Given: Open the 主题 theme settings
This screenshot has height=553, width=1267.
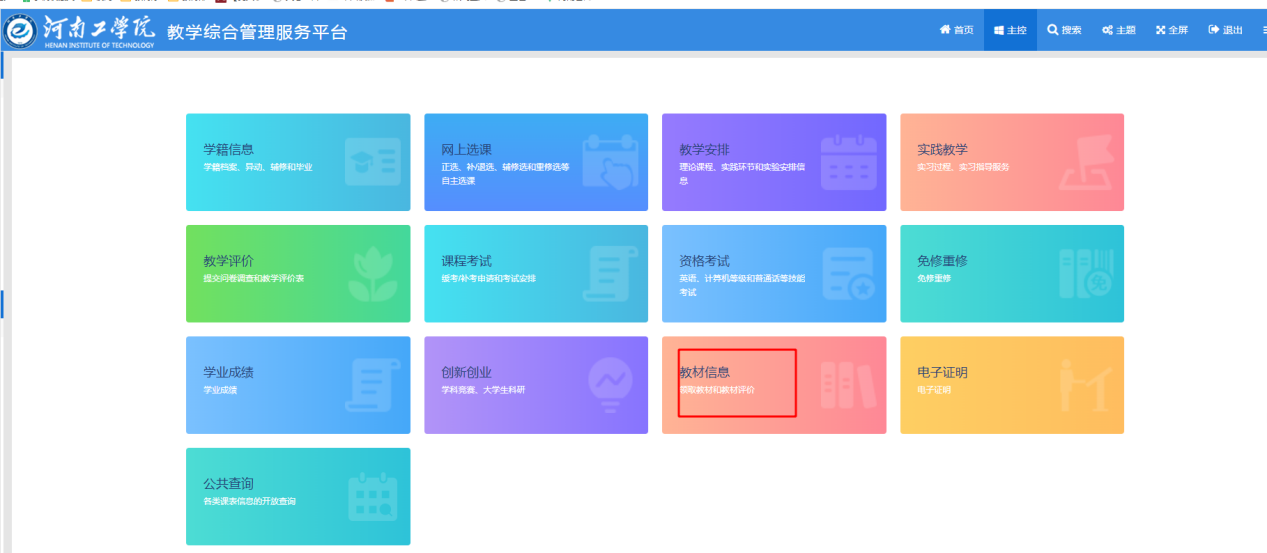Looking at the screenshot, I should coord(1118,30).
